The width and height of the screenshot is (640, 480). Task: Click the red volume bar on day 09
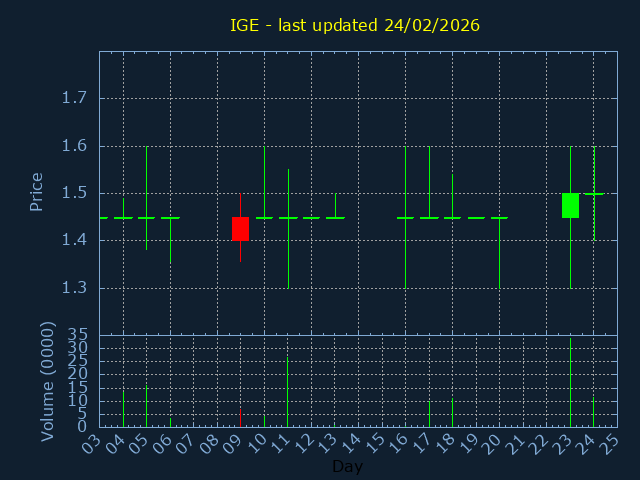tap(240, 418)
